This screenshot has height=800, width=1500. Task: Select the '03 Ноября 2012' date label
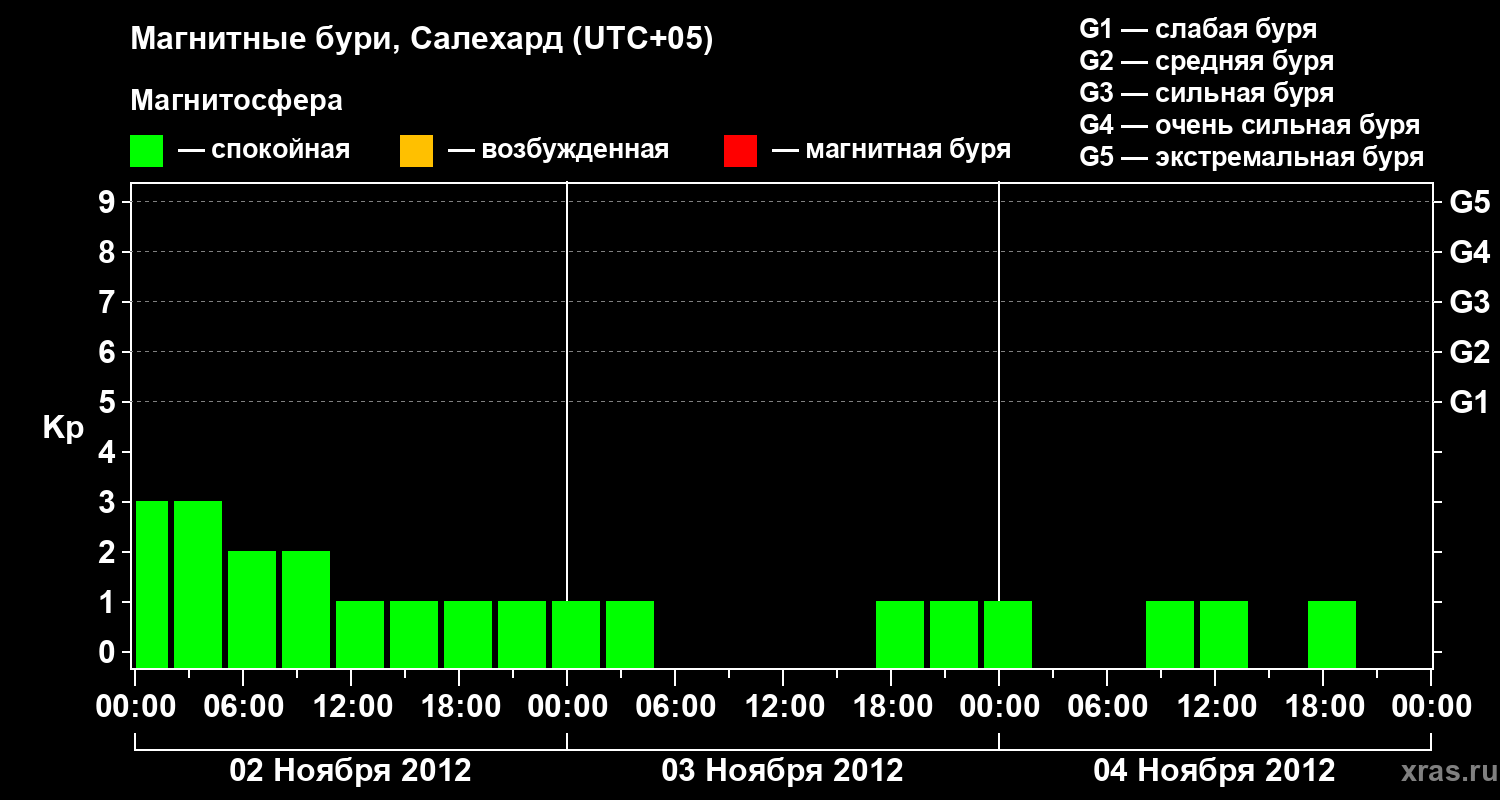coord(782,771)
